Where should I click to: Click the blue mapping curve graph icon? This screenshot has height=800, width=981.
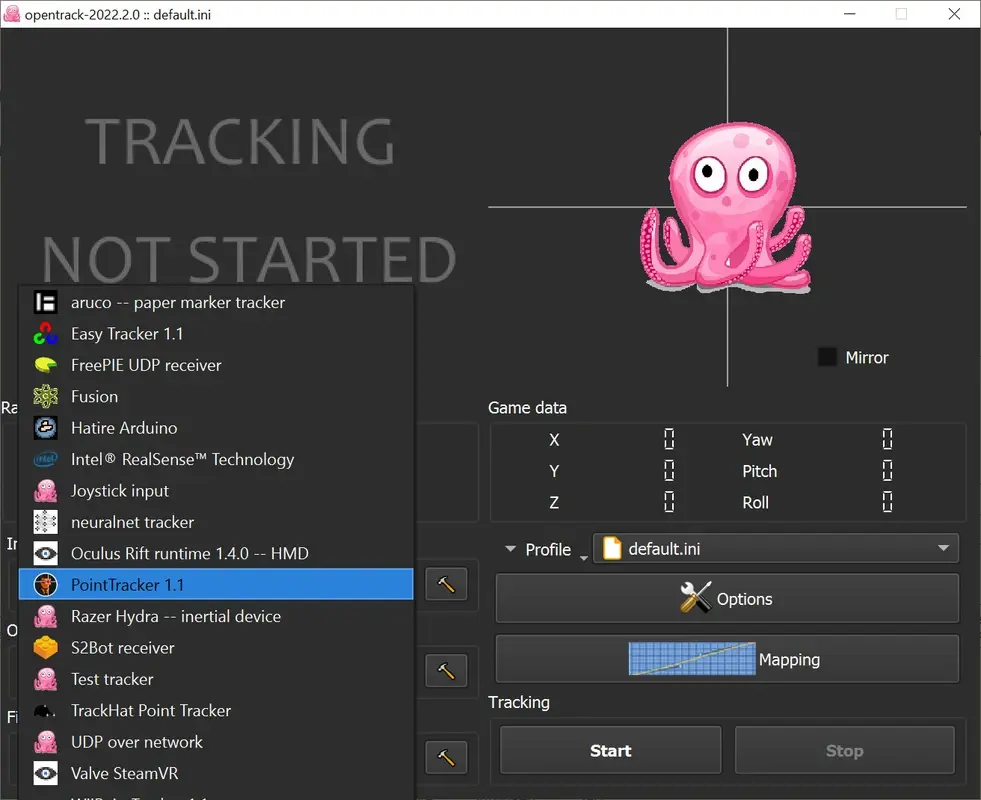tap(691, 659)
